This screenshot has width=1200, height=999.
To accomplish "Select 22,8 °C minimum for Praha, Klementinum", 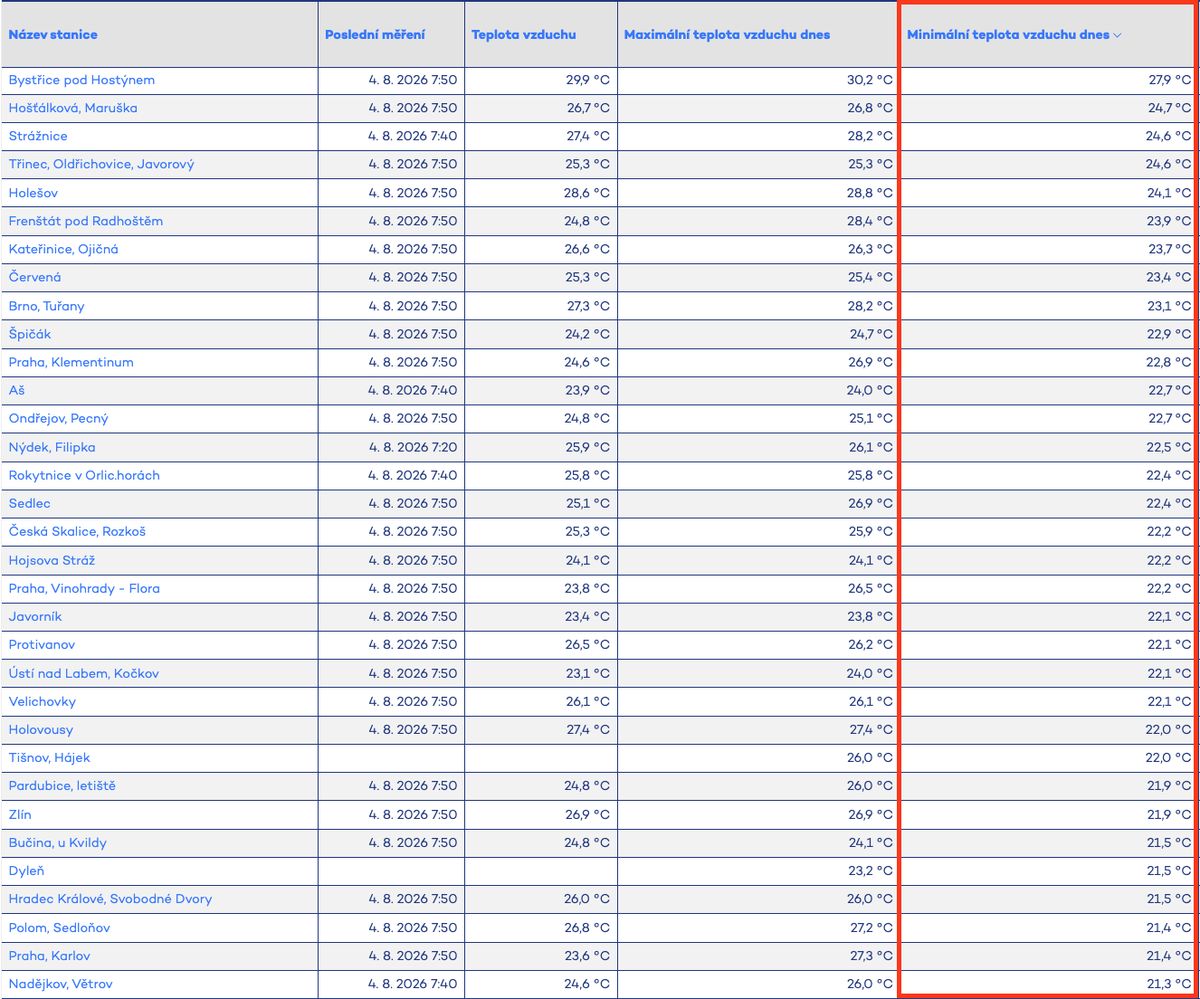I will coord(1168,362).
